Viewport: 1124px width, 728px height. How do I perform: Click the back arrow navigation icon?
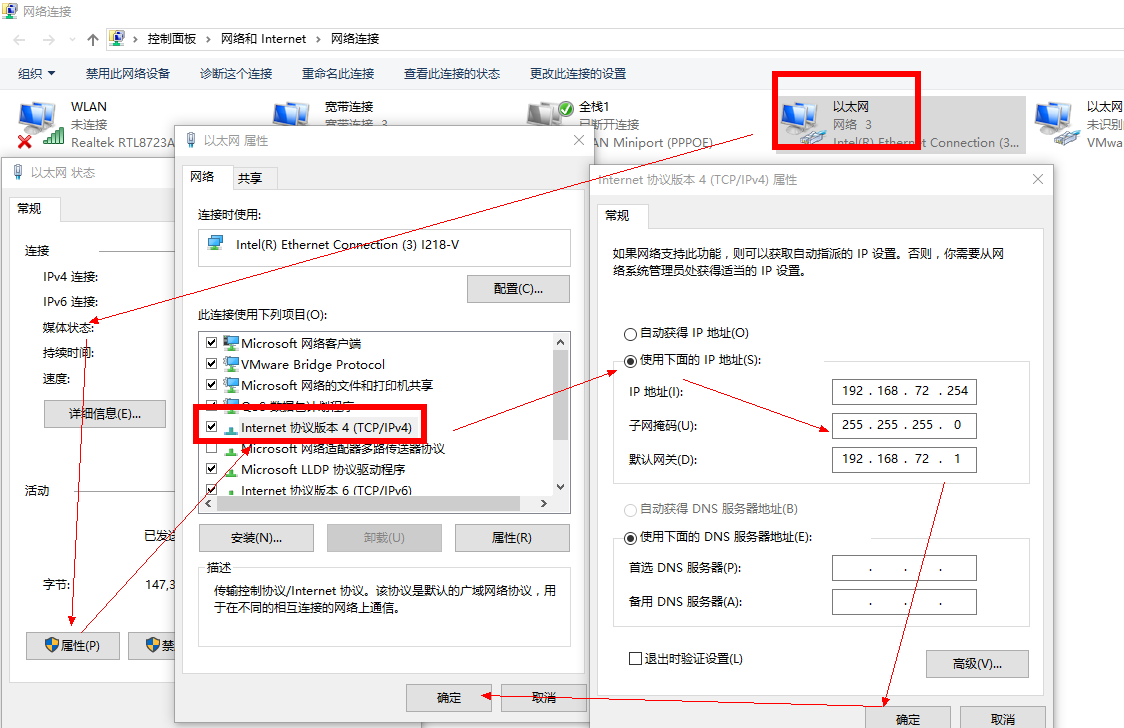coord(21,39)
